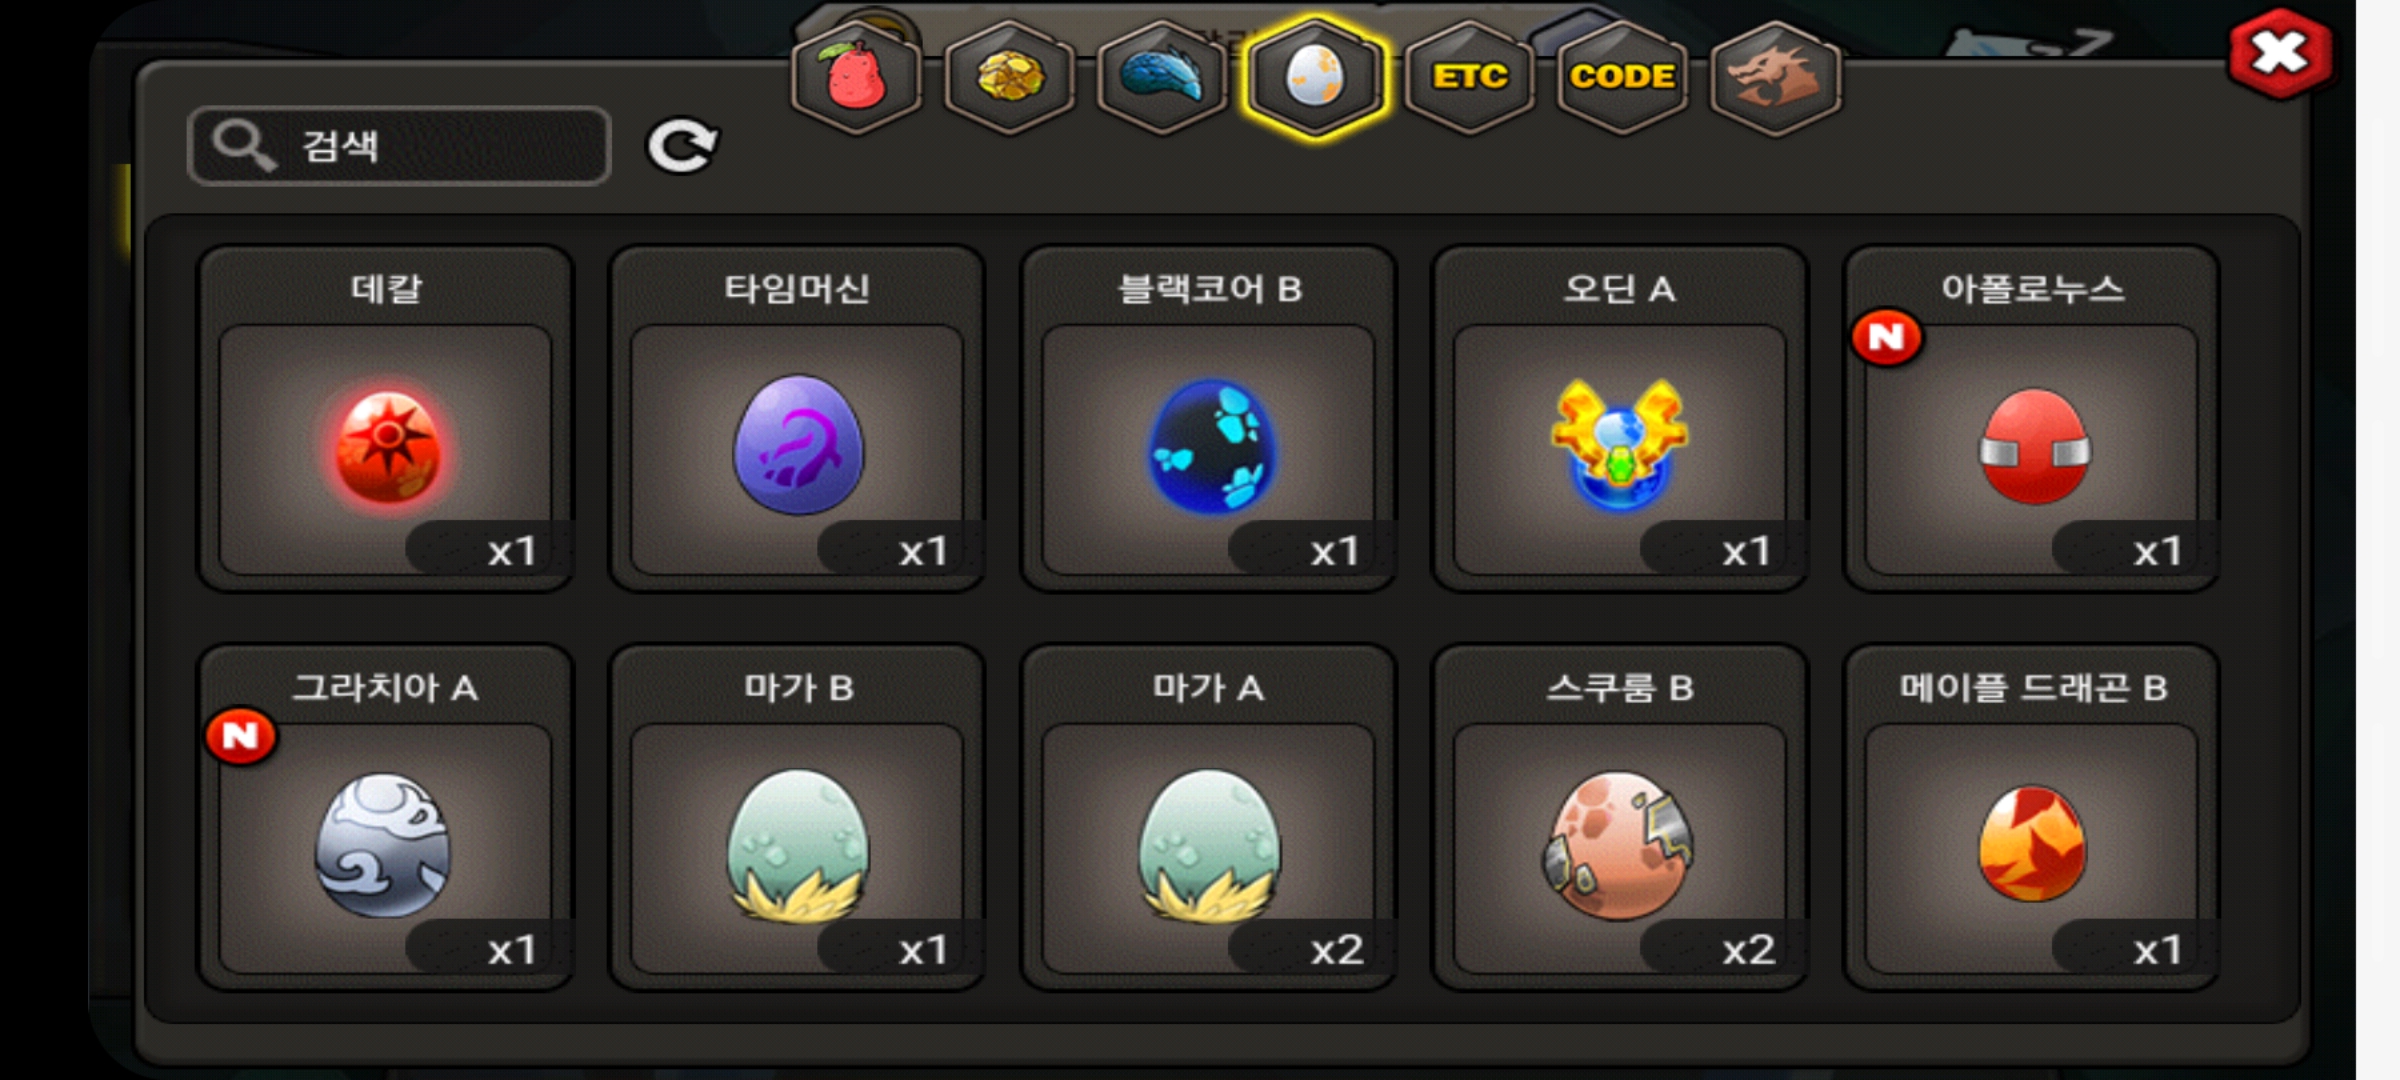Select the blue dragon scale tab
2400x1080 pixels.
[x=1162, y=77]
